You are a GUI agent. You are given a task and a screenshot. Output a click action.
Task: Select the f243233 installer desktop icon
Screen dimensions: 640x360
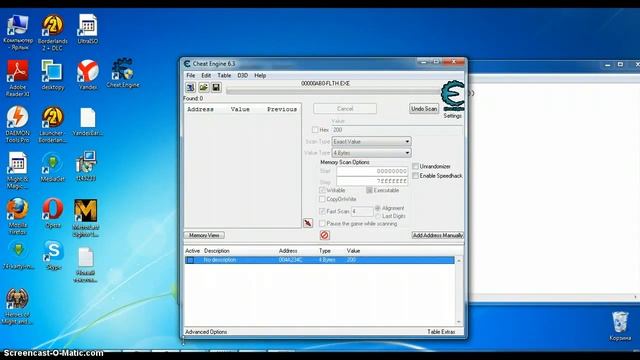tap(86, 166)
